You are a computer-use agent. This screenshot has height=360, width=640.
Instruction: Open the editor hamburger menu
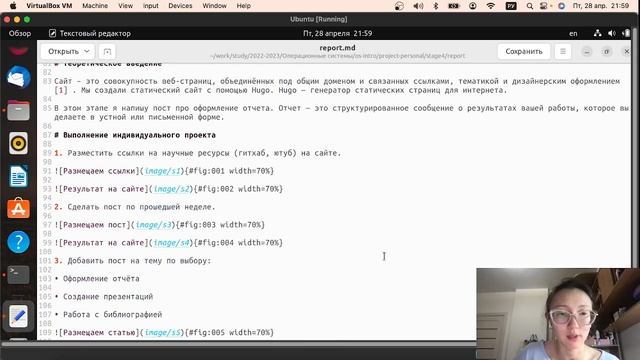tap(563, 51)
